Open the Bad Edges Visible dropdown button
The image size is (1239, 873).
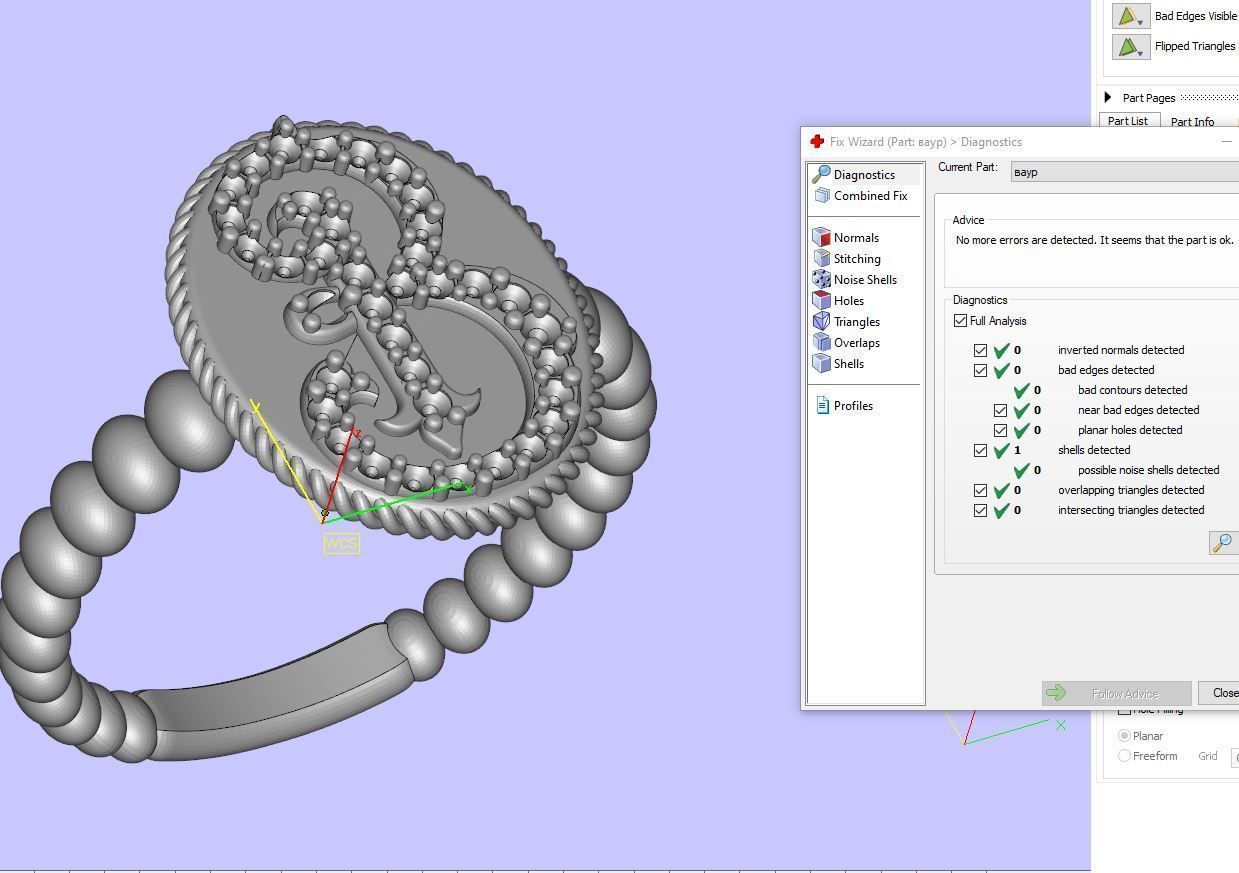click(1131, 16)
